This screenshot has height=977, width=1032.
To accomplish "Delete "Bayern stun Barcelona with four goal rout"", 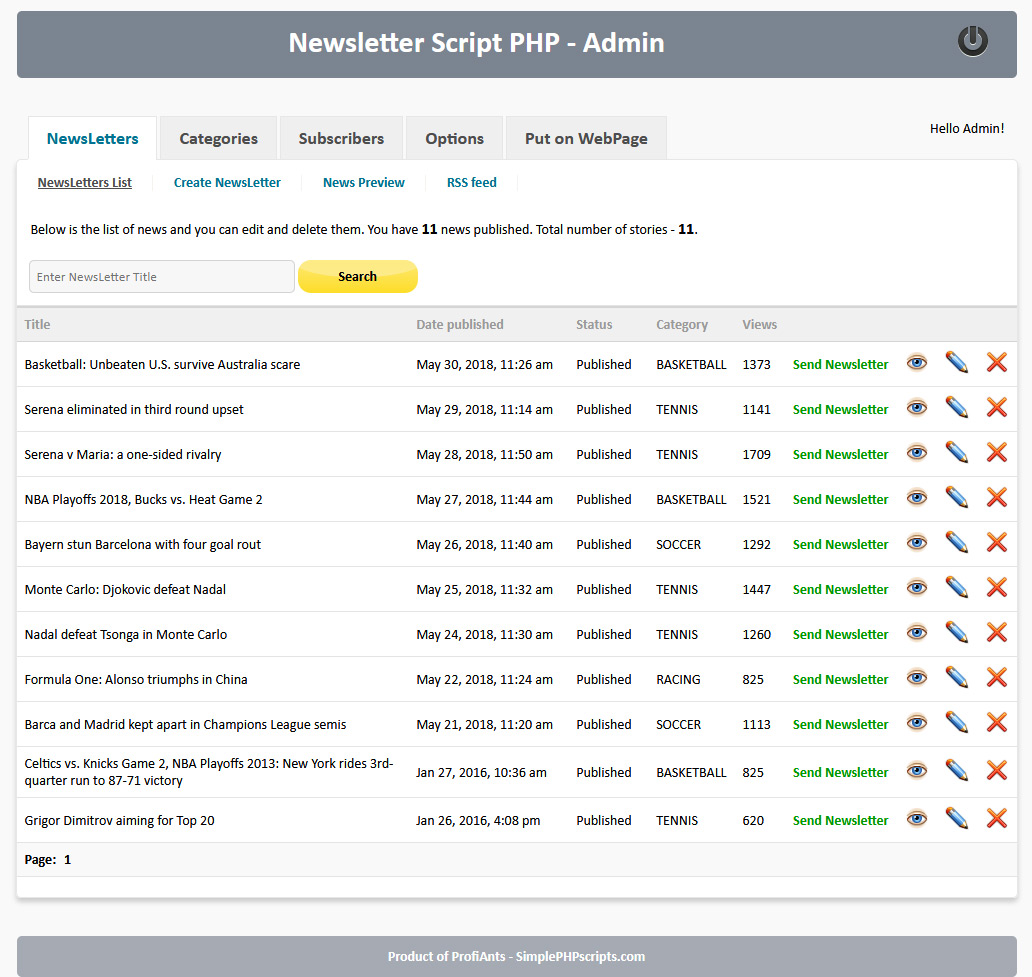I will pyautogui.click(x=996, y=543).
